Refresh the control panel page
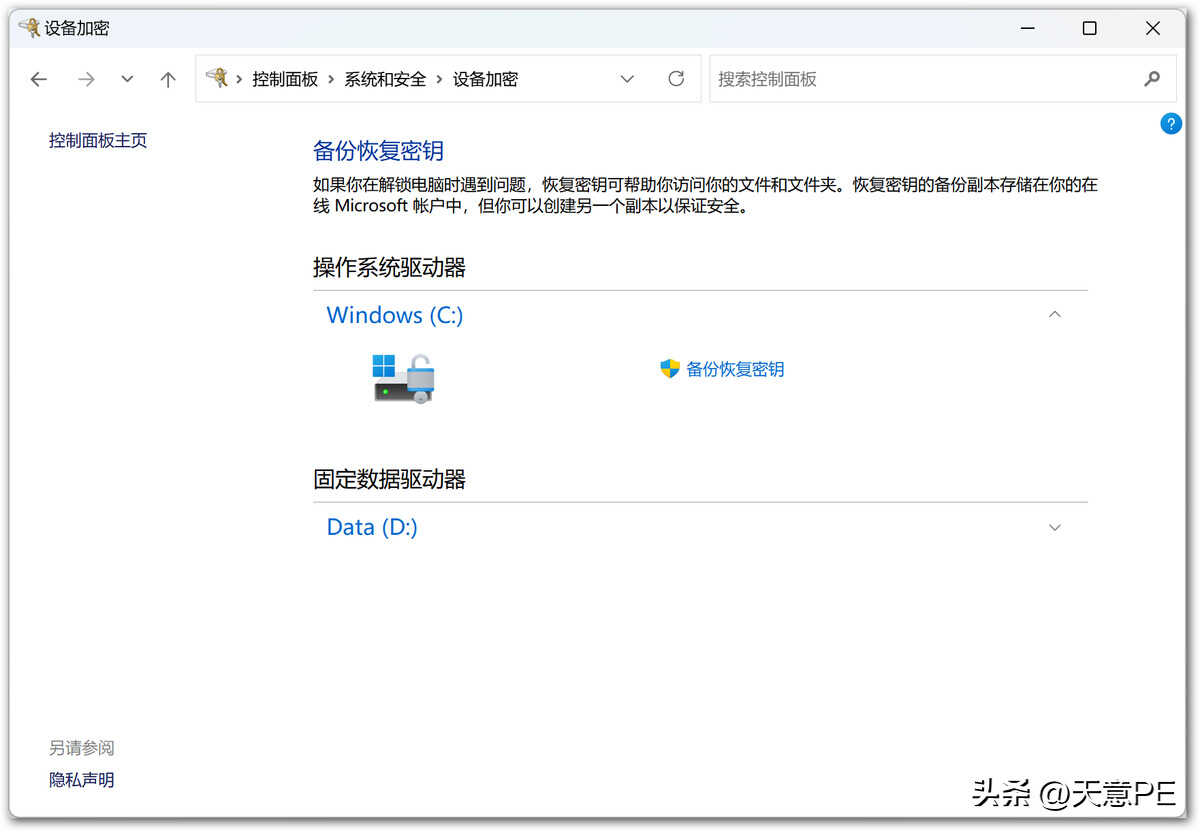Screen dimensions: 1200x832 [676, 79]
